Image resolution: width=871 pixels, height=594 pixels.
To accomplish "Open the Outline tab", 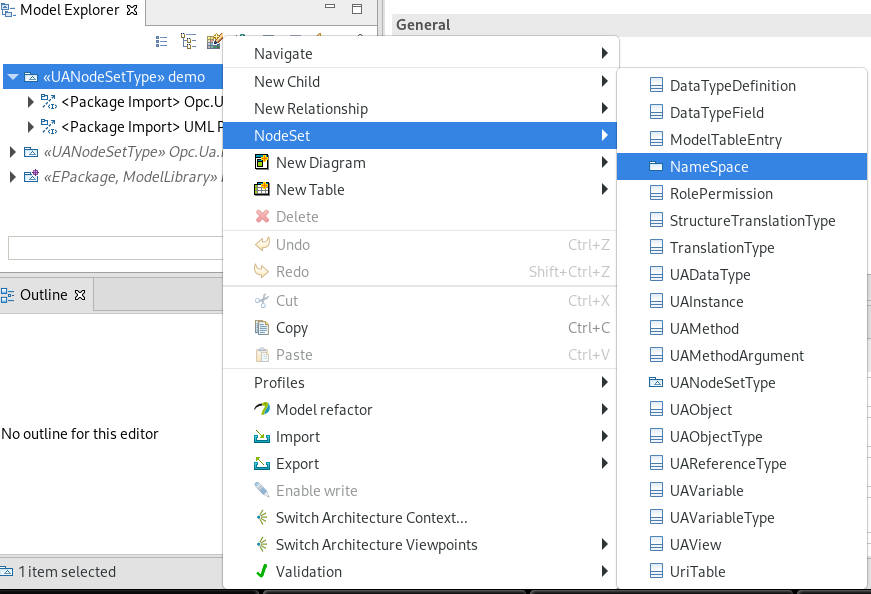I will click(43, 295).
